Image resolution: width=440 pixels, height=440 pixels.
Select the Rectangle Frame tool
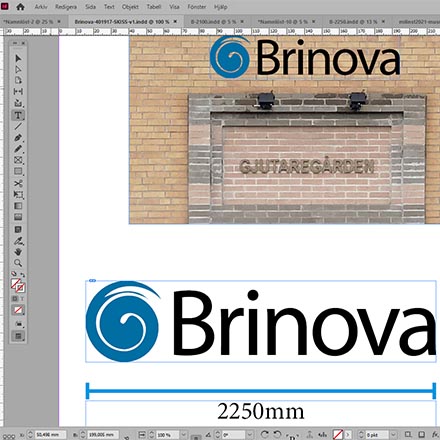18,160
